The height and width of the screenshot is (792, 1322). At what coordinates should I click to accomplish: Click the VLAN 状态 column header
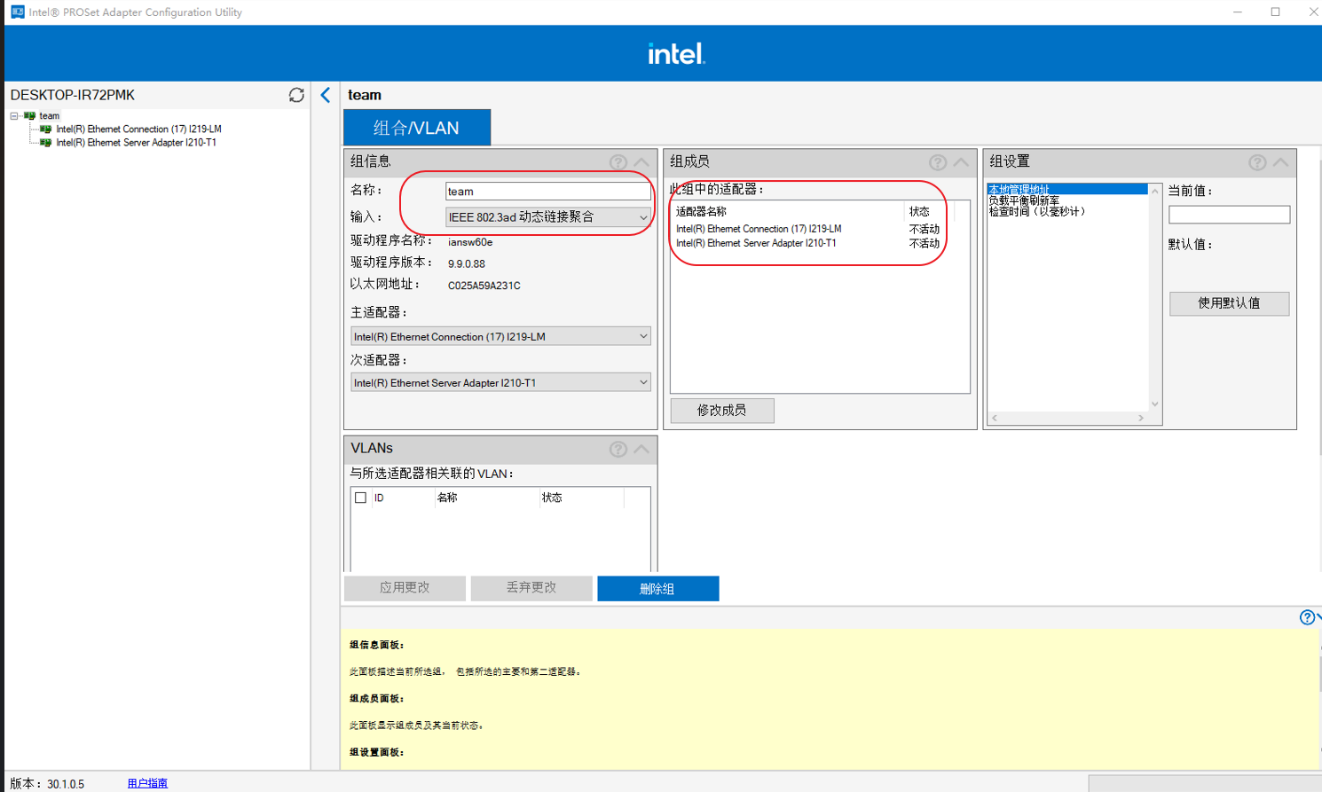pos(552,497)
